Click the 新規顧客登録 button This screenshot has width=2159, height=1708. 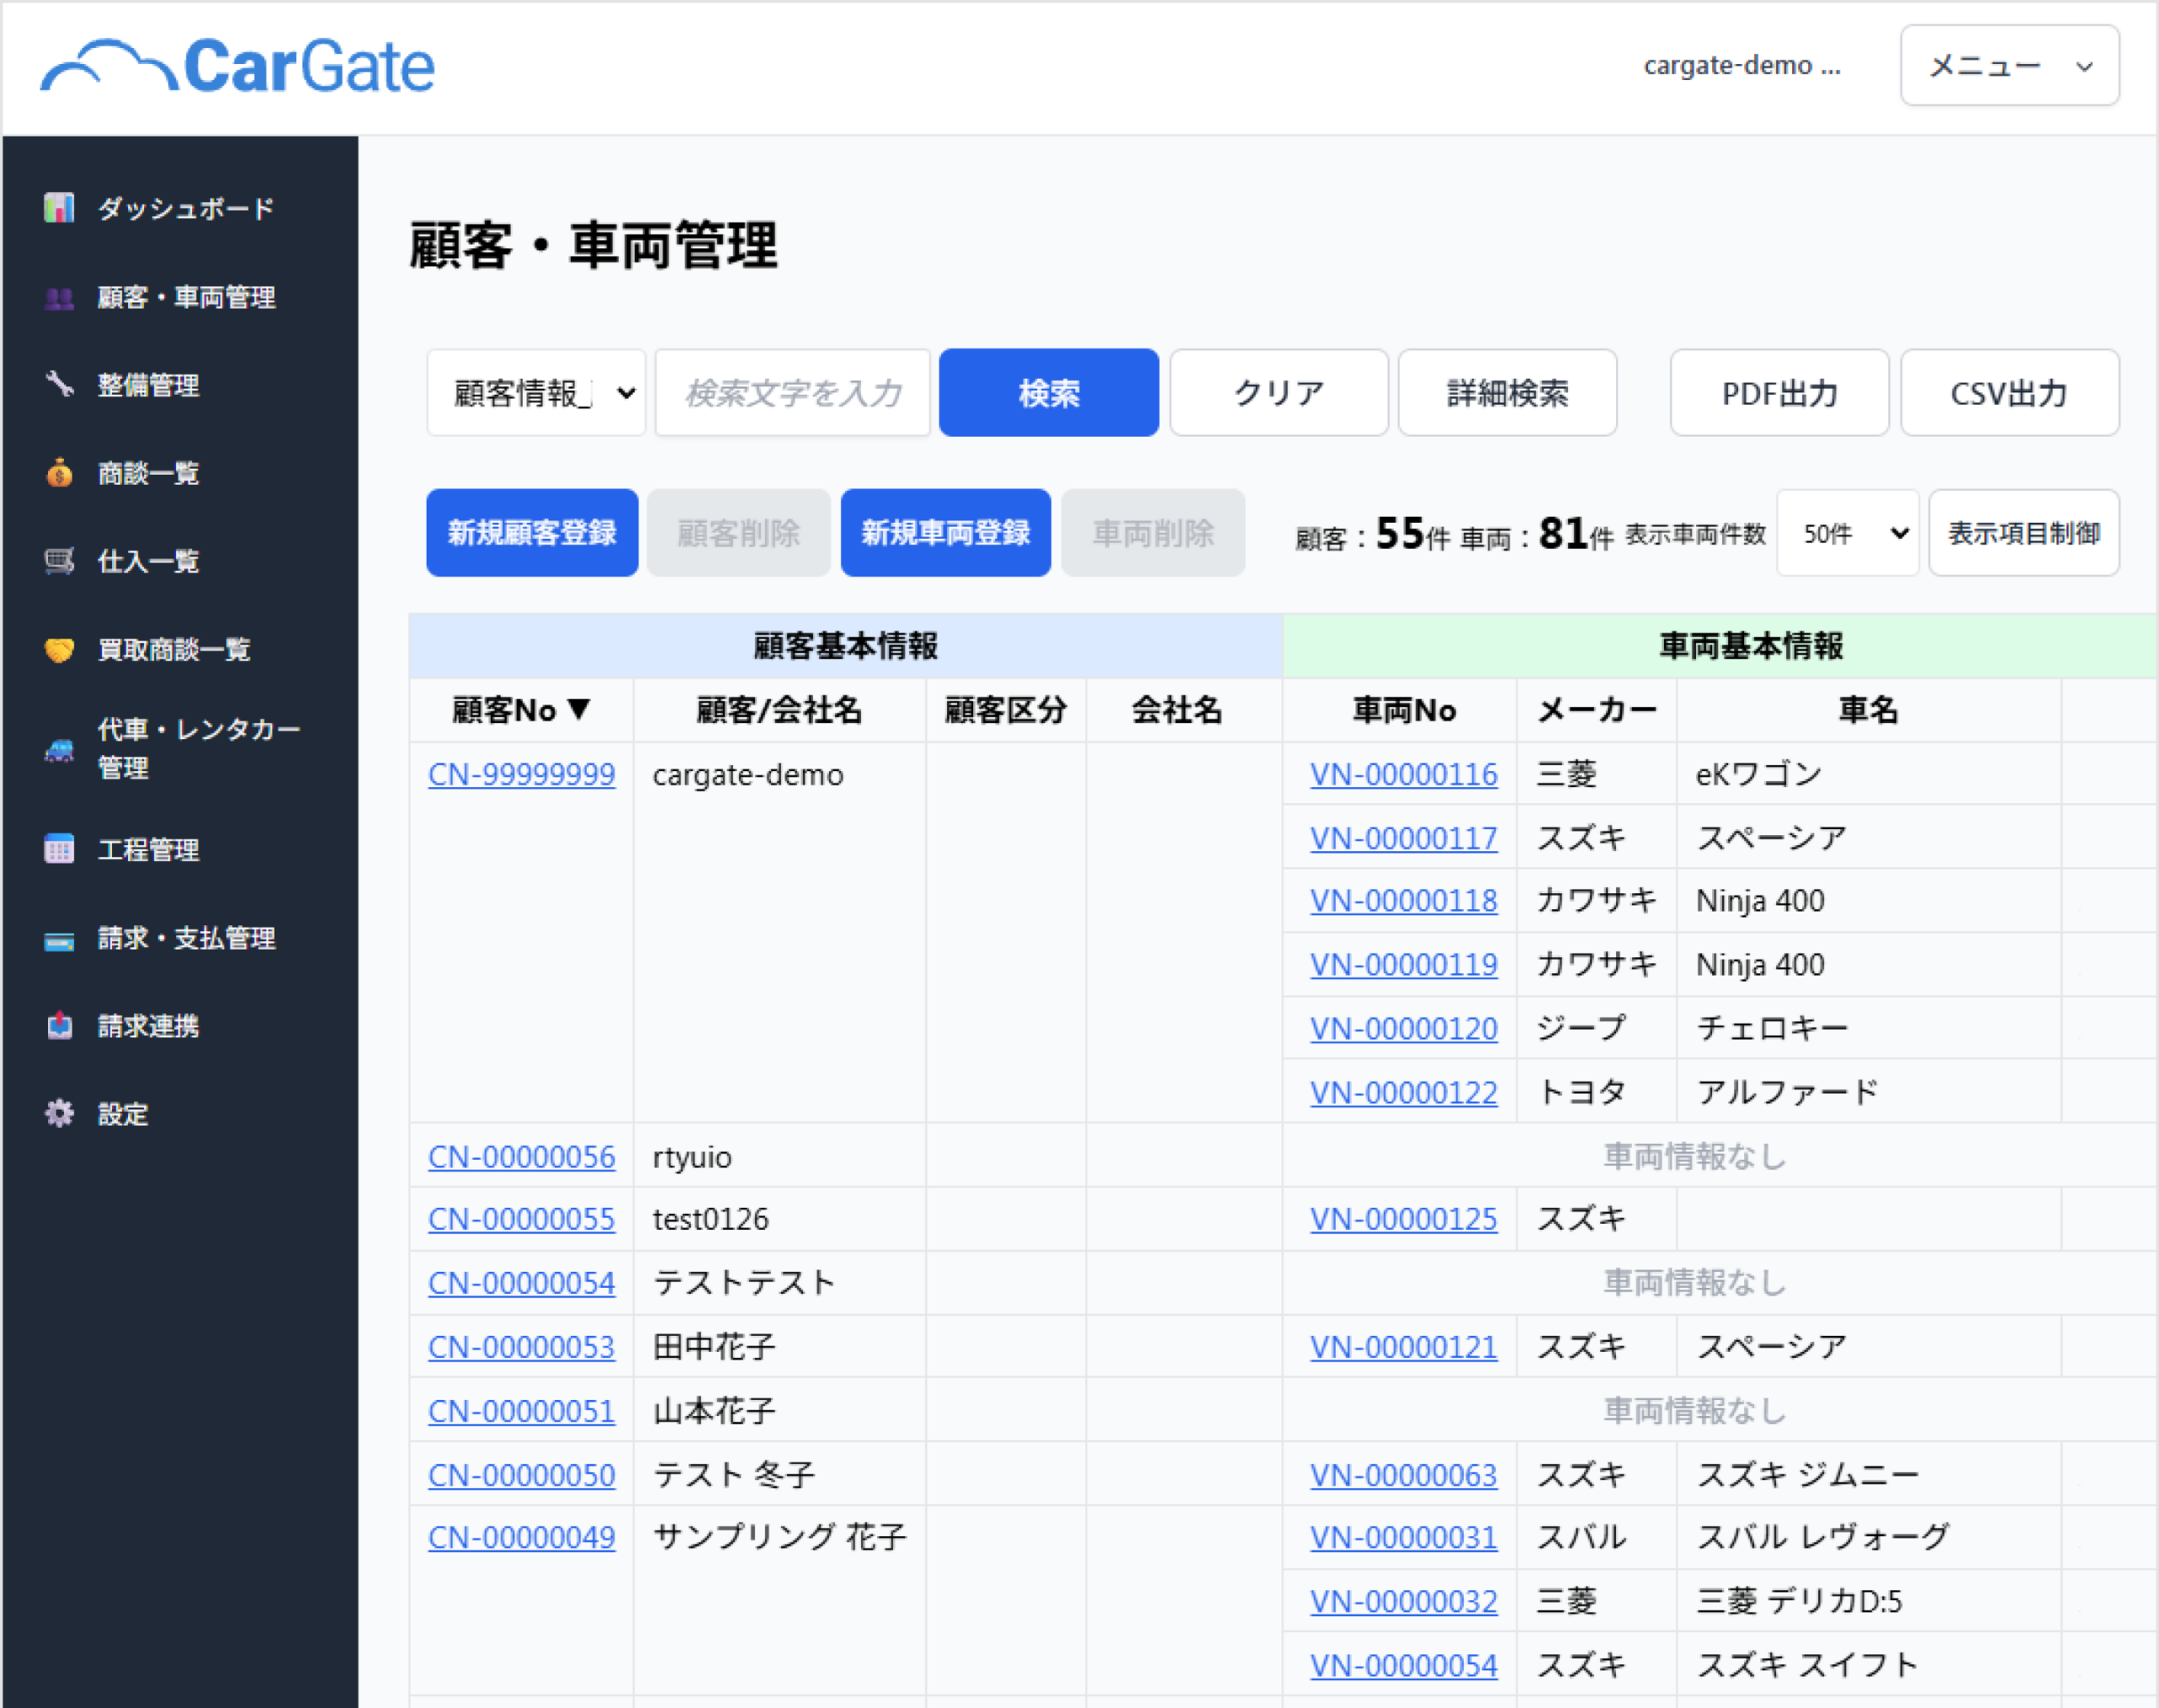(532, 533)
